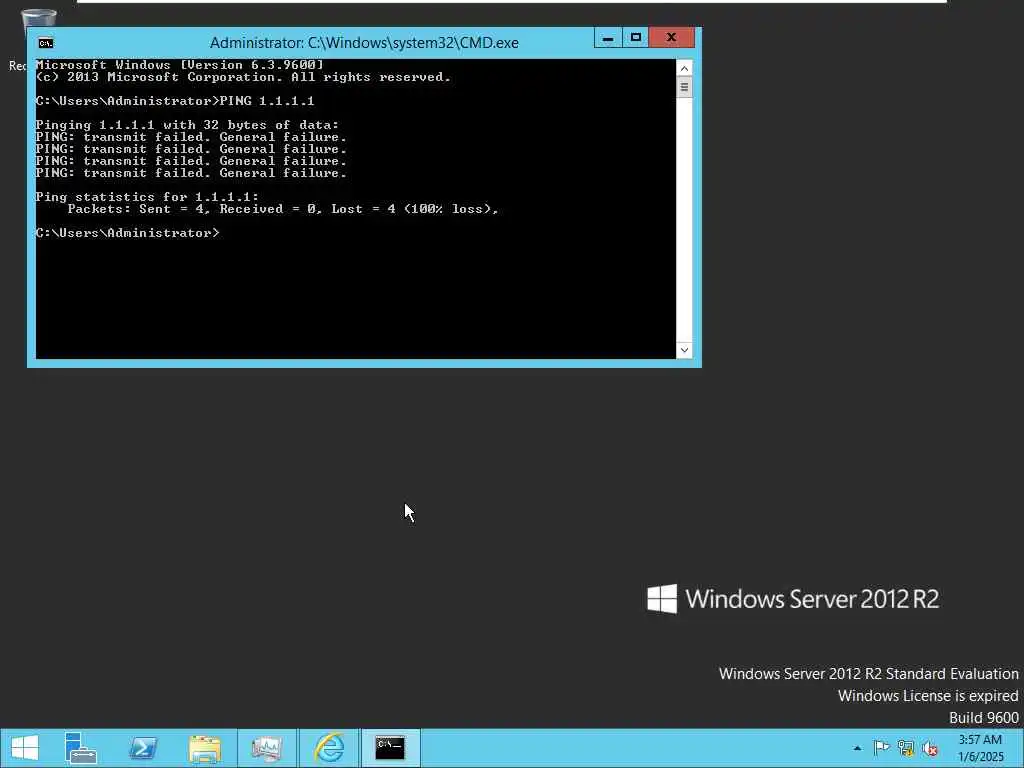This screenshot has width=1024, height=768.
Task: Open File Explorer from the taskbar
Action: click(x=204, y=748)
